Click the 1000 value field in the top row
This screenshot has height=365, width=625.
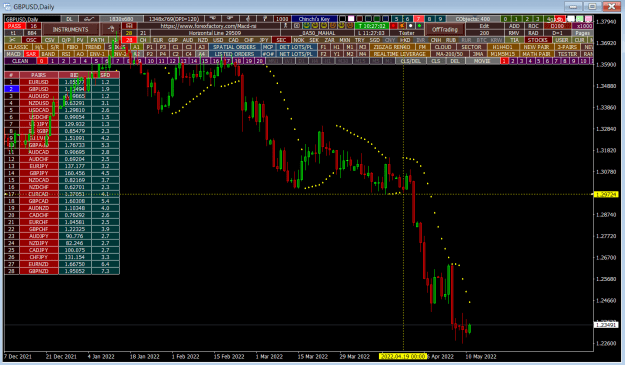[x=282, y=19]
